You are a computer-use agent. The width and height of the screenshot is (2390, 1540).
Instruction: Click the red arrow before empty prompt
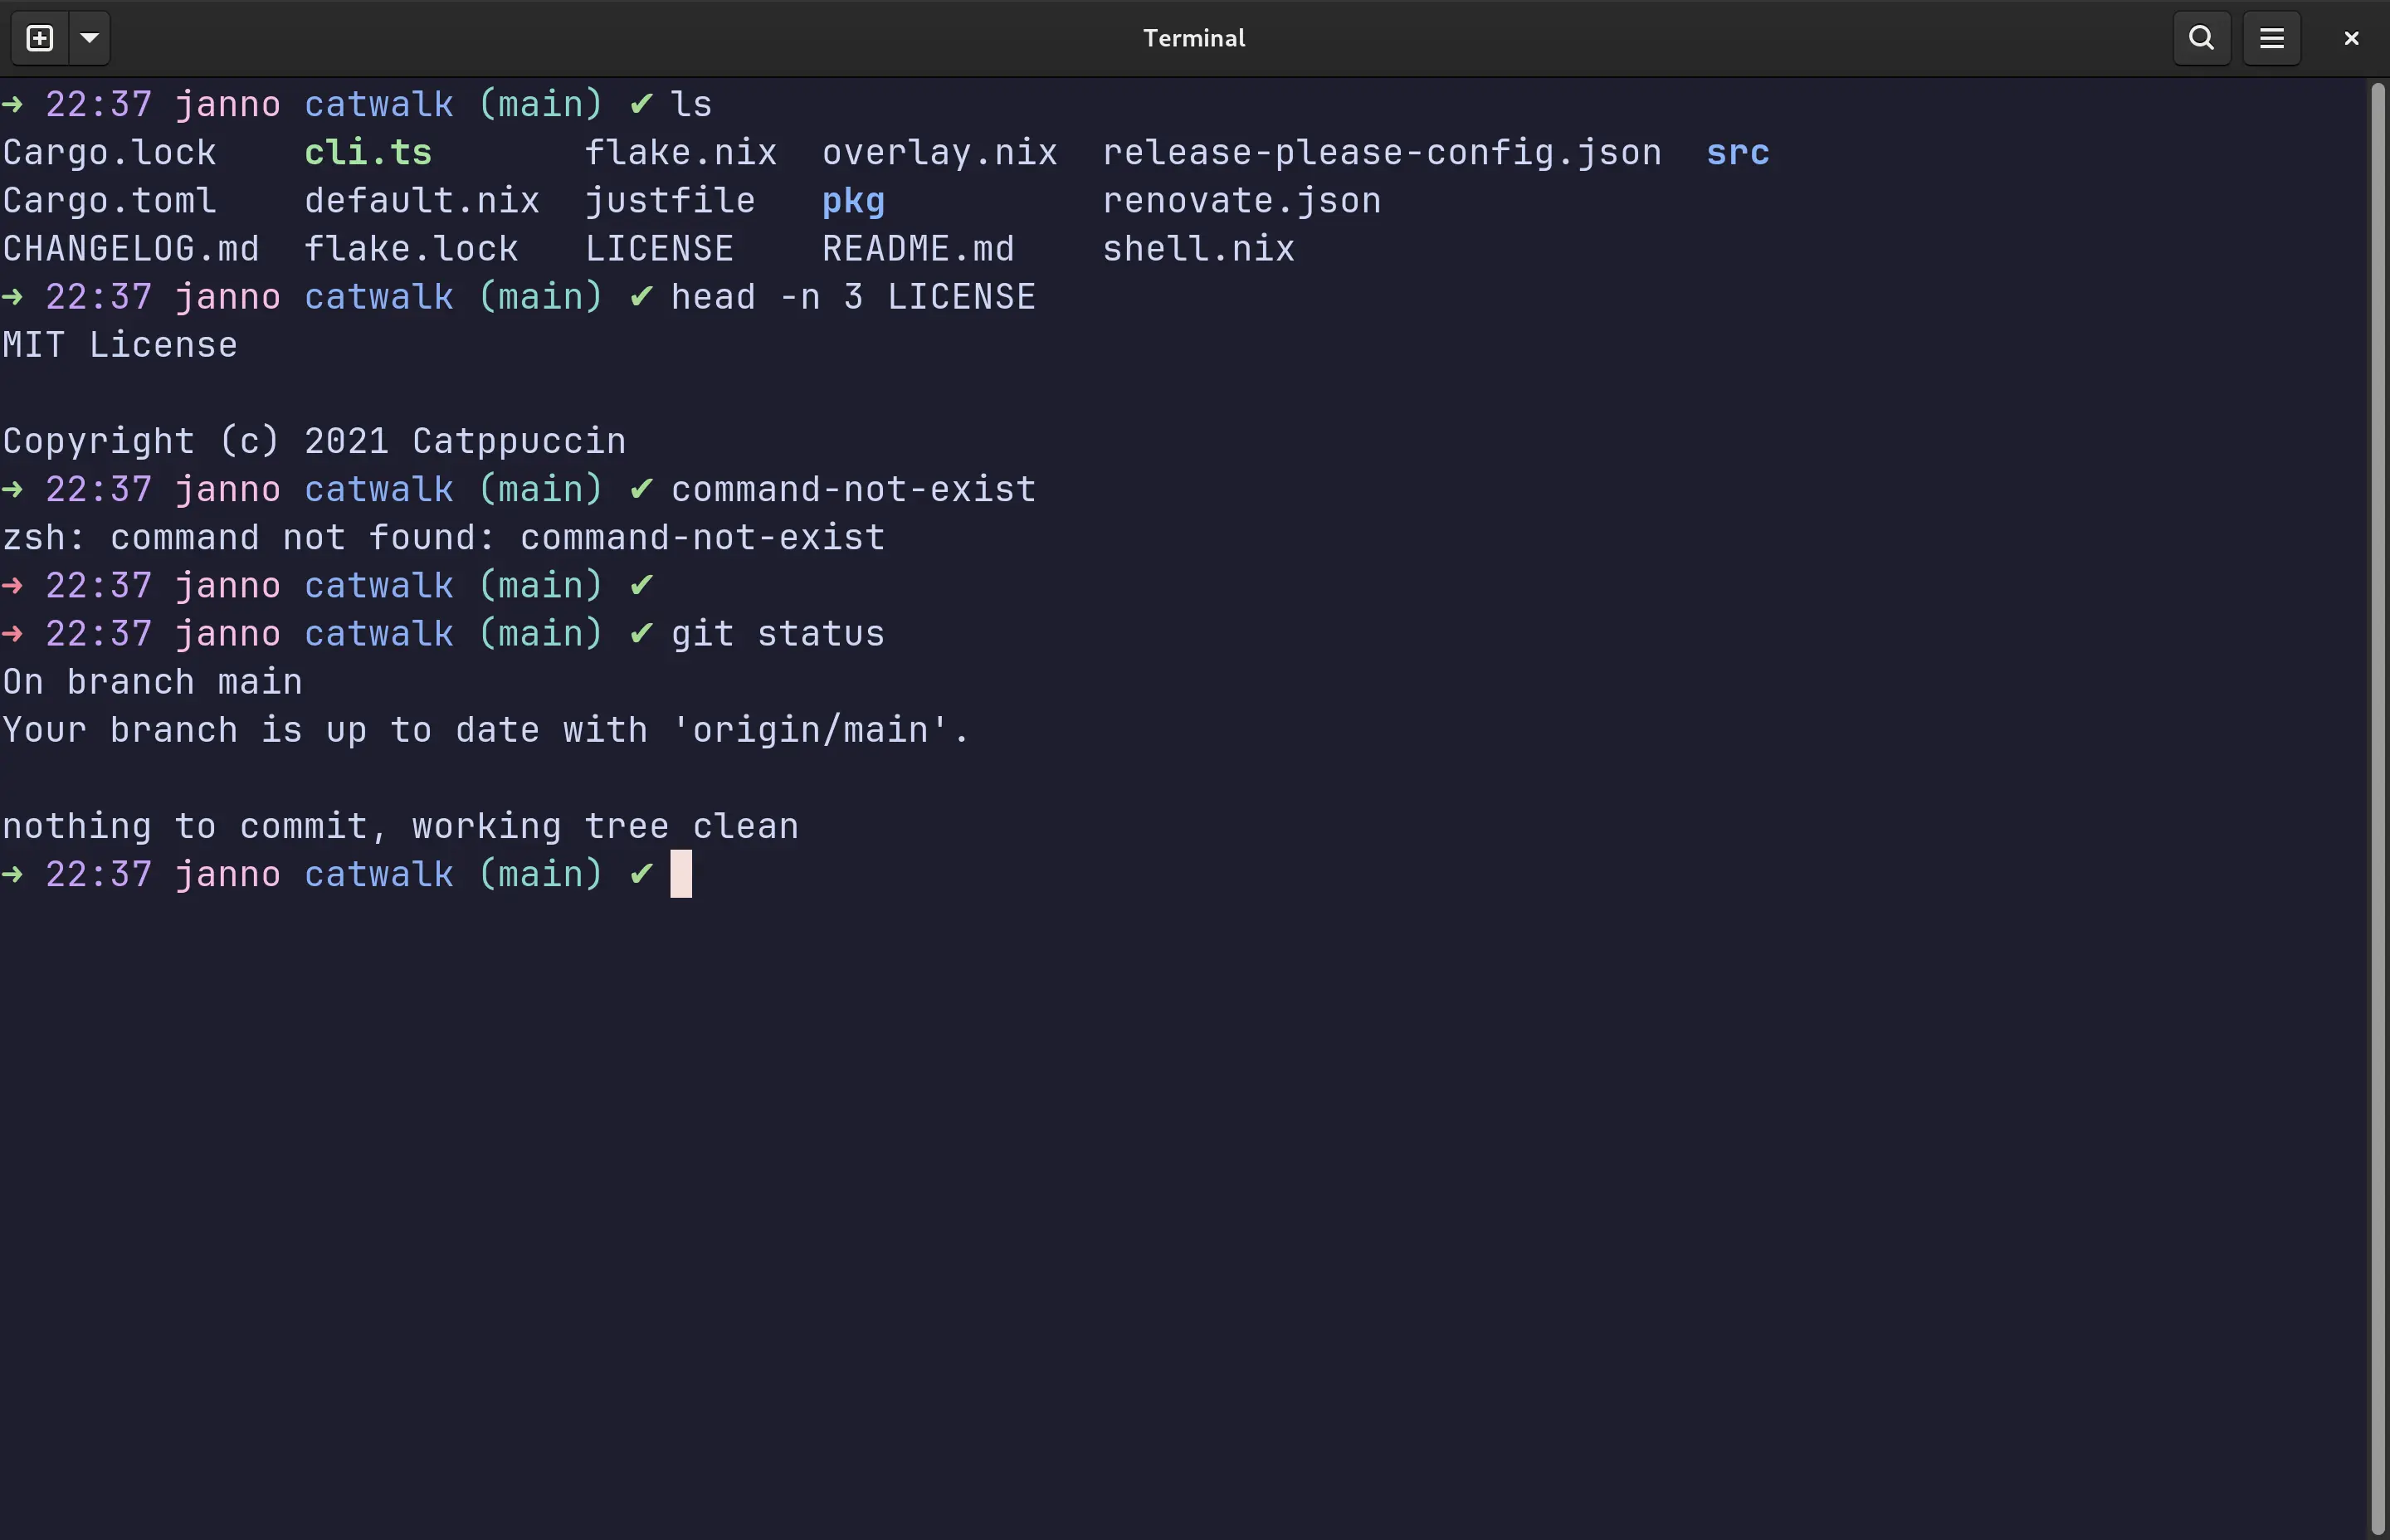click(13, 586)
